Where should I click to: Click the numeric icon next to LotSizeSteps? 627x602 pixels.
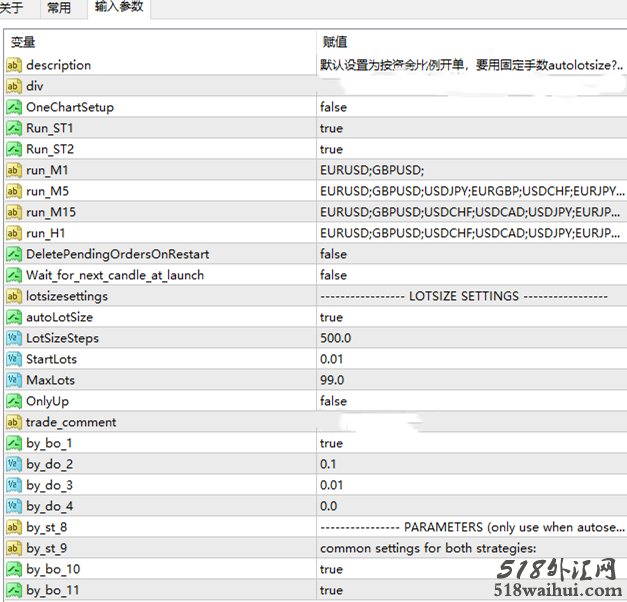(x=14, y=338)
